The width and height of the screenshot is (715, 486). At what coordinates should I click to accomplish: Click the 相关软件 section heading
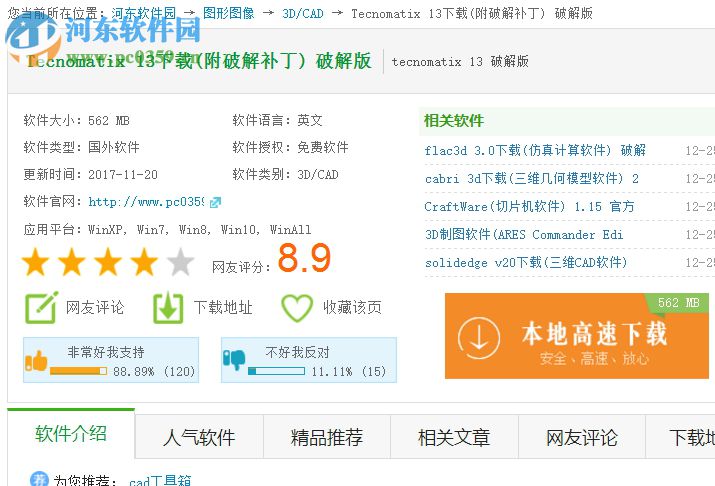[454, 121]
